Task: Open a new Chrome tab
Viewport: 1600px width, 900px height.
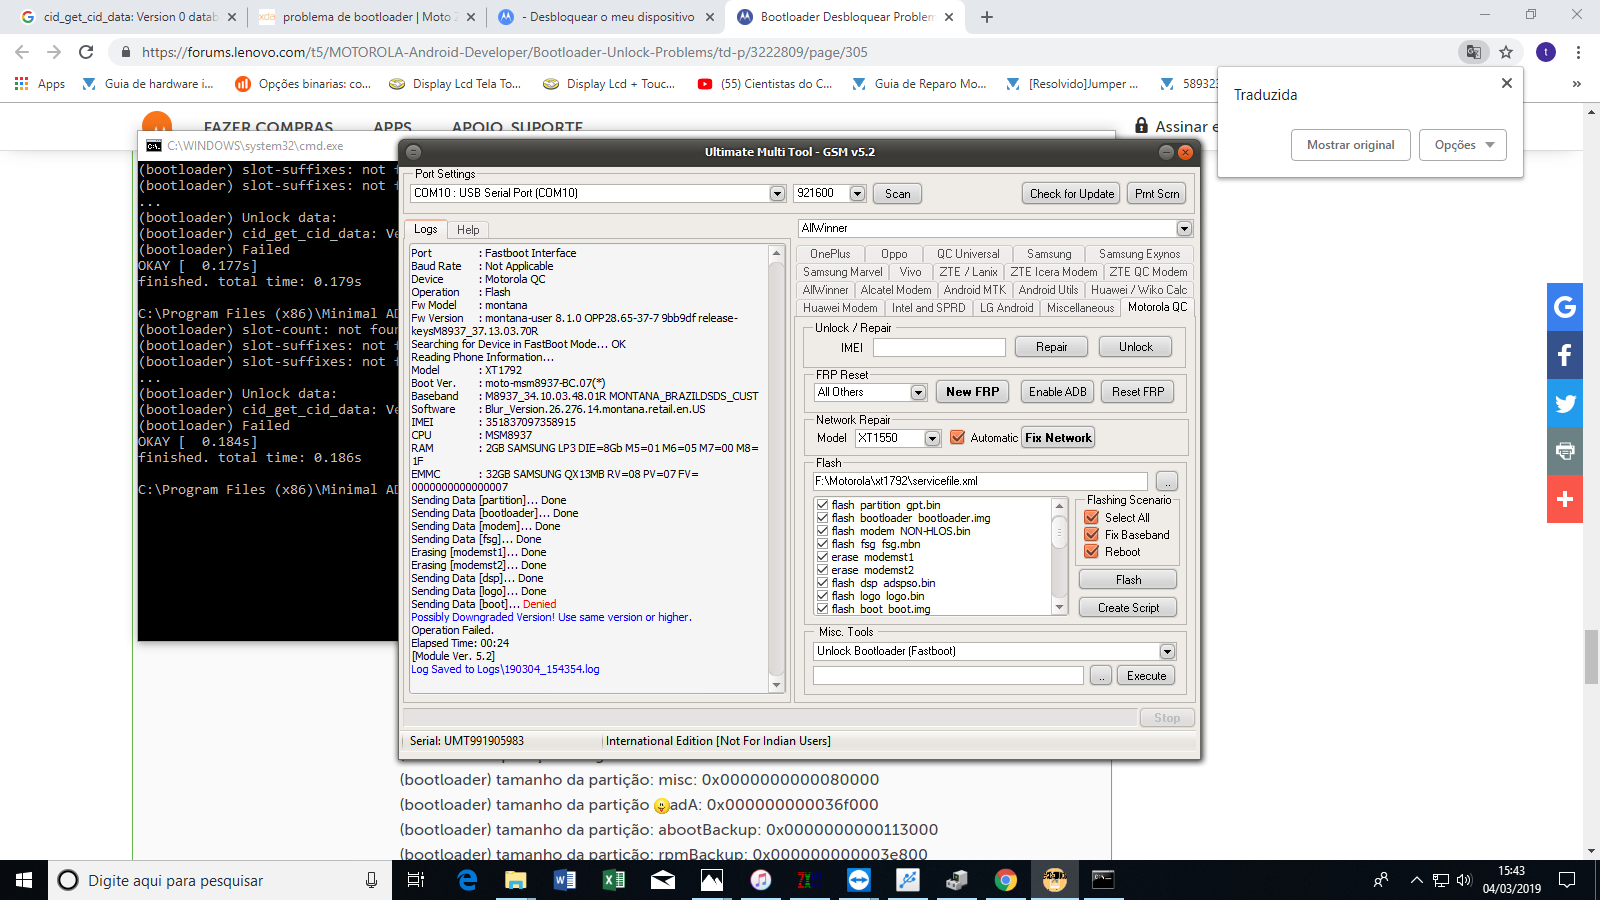Action: [x=987, y=17]
